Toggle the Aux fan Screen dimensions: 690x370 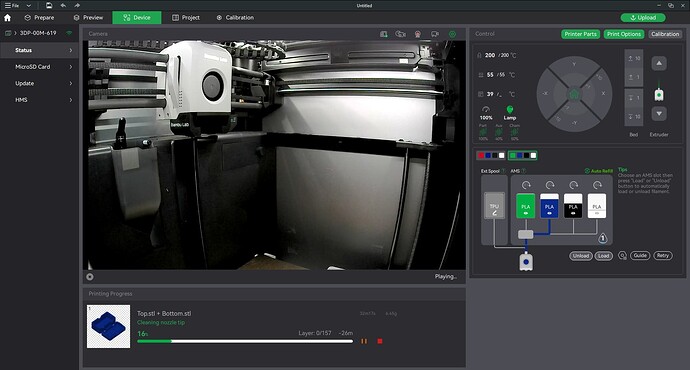[499, 132]
